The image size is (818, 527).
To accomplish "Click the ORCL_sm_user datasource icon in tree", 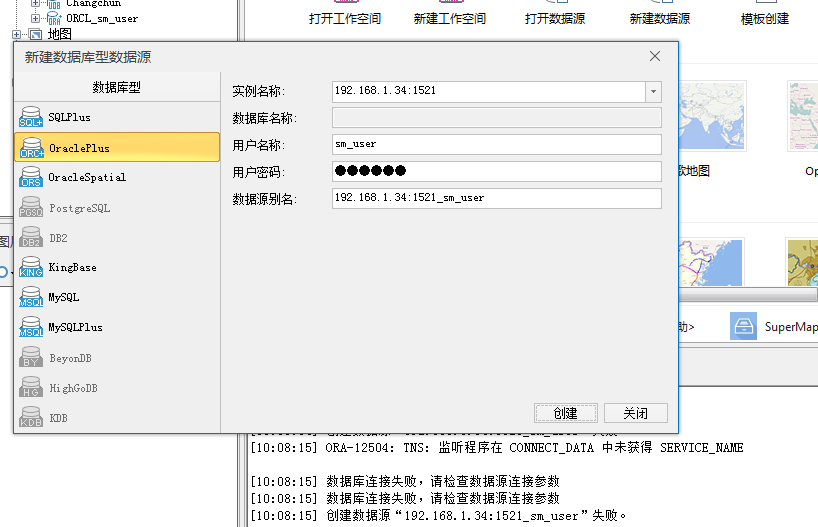I will 54,19.
